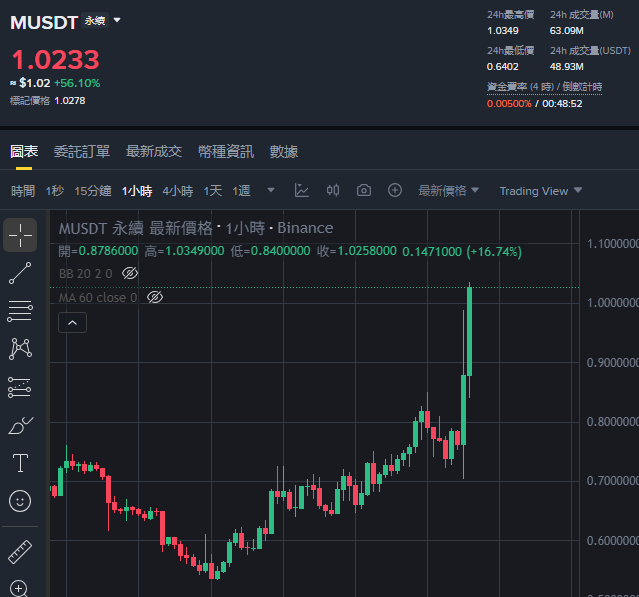Select the trend line drawing tool
This screenshot has width=639, height=597.
[20, 273]
